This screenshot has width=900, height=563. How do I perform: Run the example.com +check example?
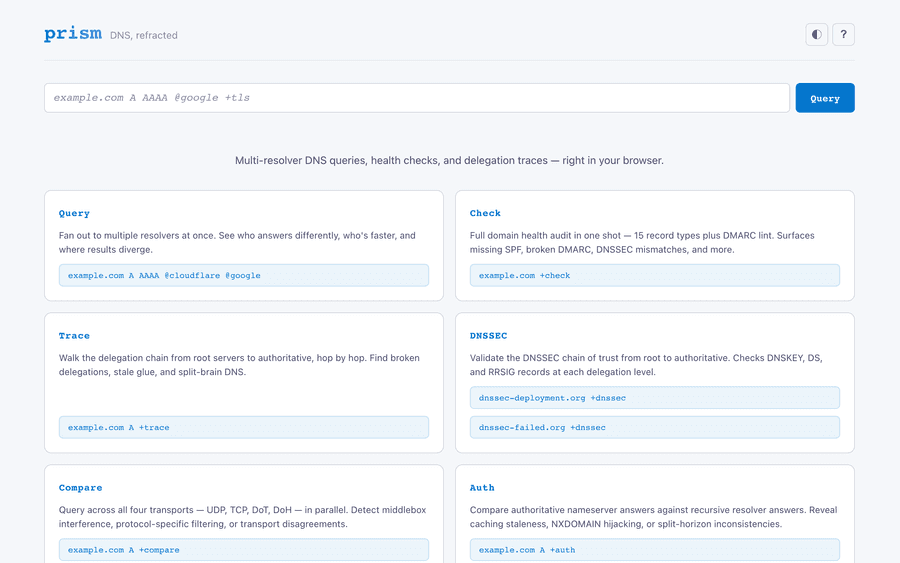coord(654,275)
